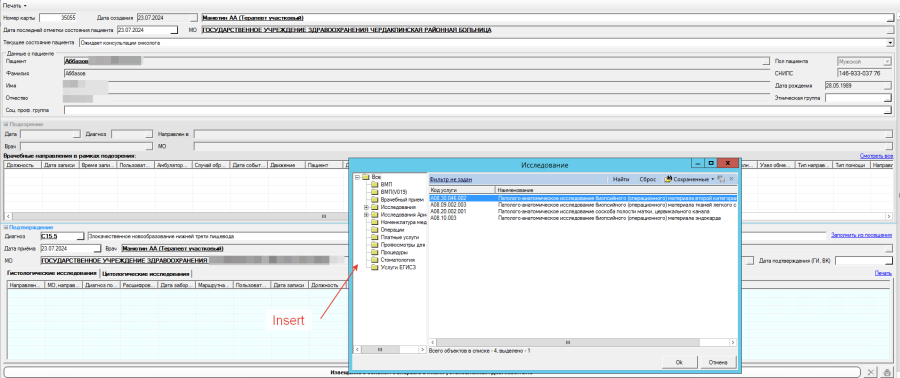
Task: Sort by Наименование column header
Action: tap(616, 189)
